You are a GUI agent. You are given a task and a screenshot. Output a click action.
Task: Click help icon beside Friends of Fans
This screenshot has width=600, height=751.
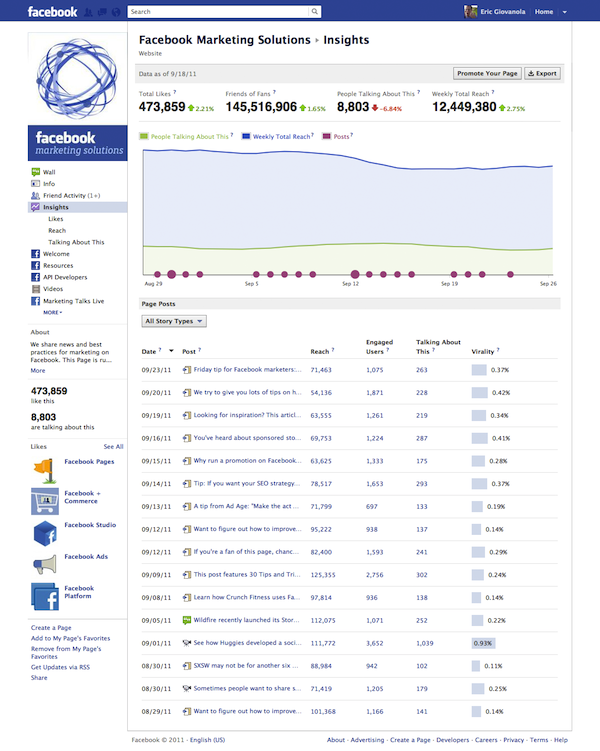pos(274,92)
